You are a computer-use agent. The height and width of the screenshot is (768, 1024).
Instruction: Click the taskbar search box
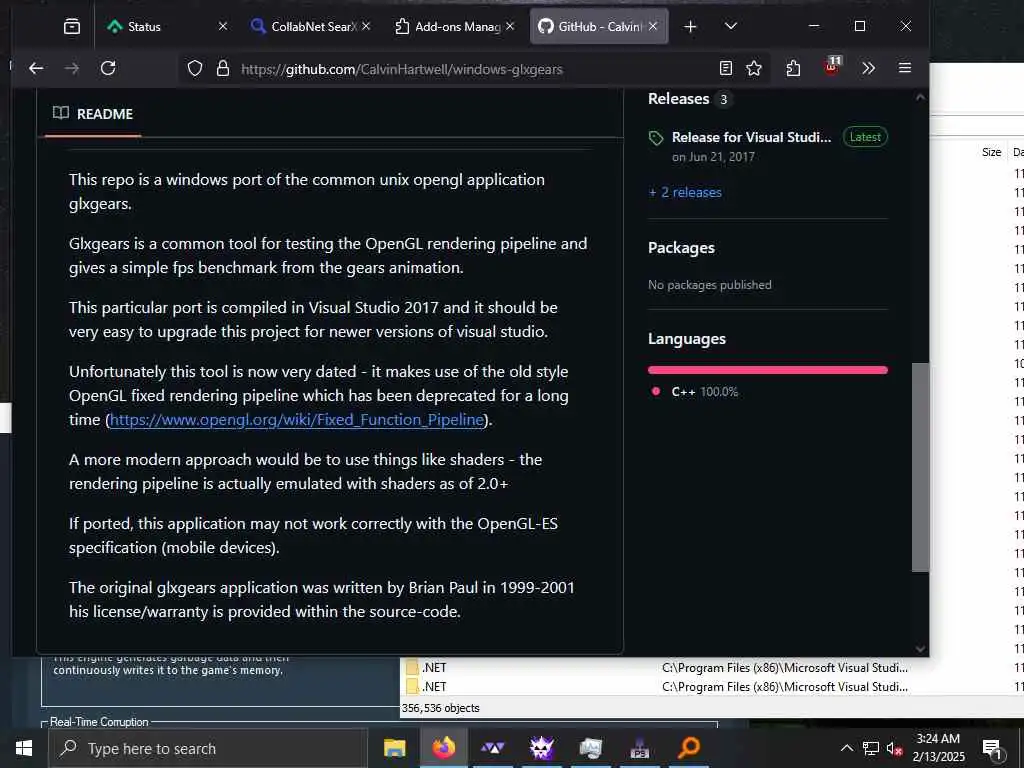pos(208,748)
